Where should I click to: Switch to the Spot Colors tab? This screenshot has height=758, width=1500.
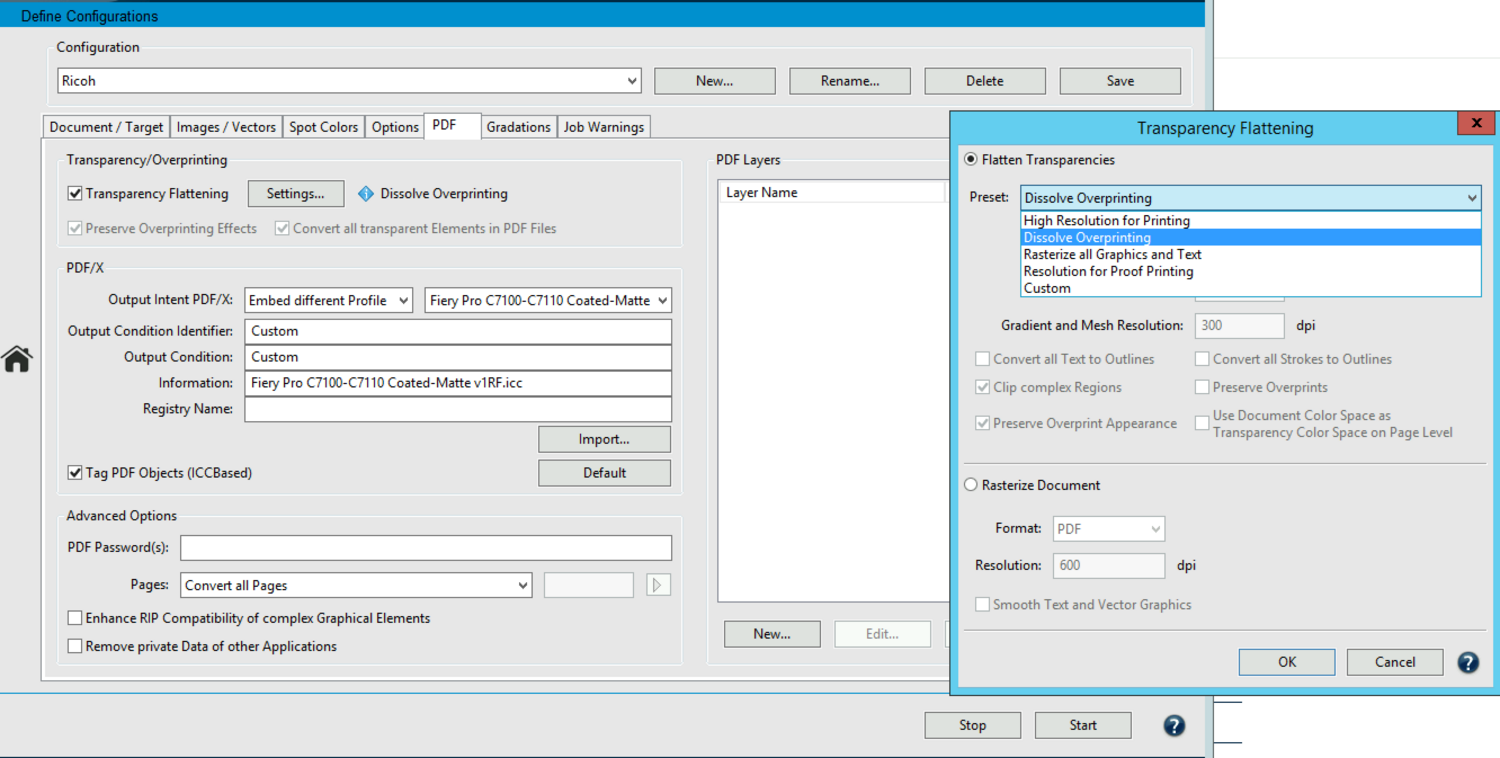(323, 127)
